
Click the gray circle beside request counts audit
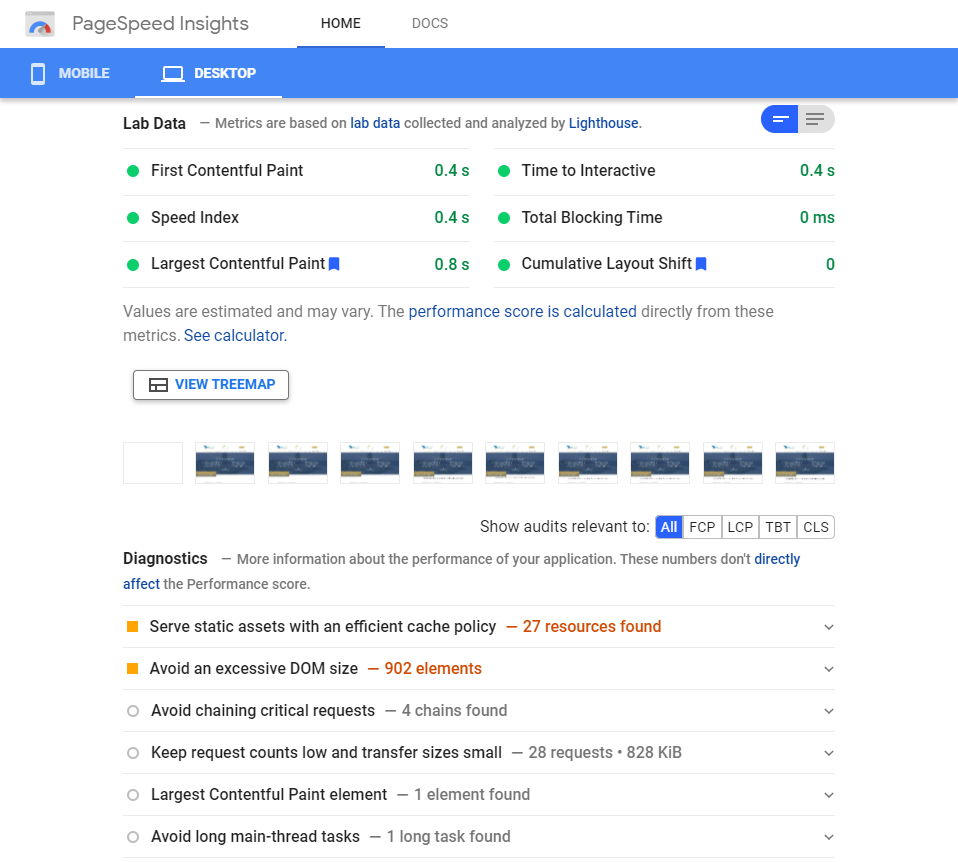[x=133, y=753]
